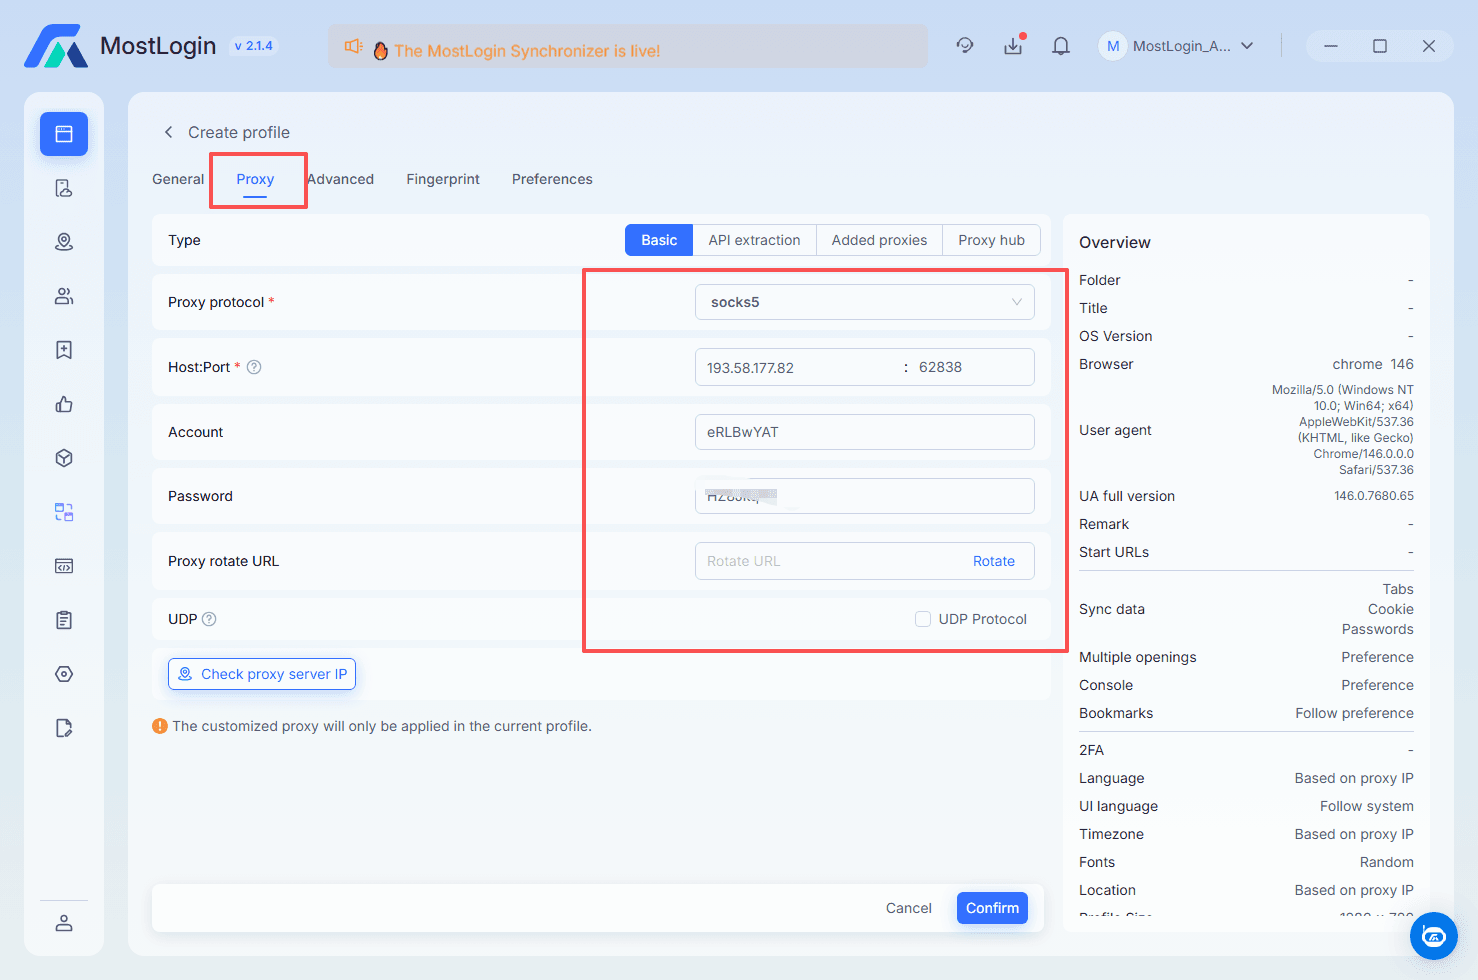Viewport: 1478px width, 980px height.
Task: Open the notifications bell icon
Action: coord(1061,46)
